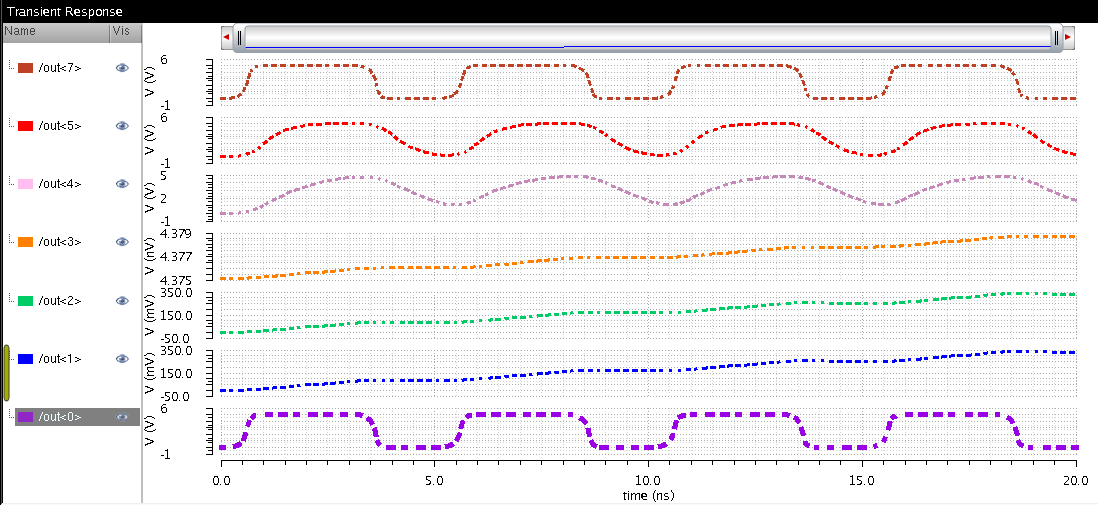Select the /out<4> signal entry
The width and height of the screenshot is (1098, 505).
pos(59,184)
